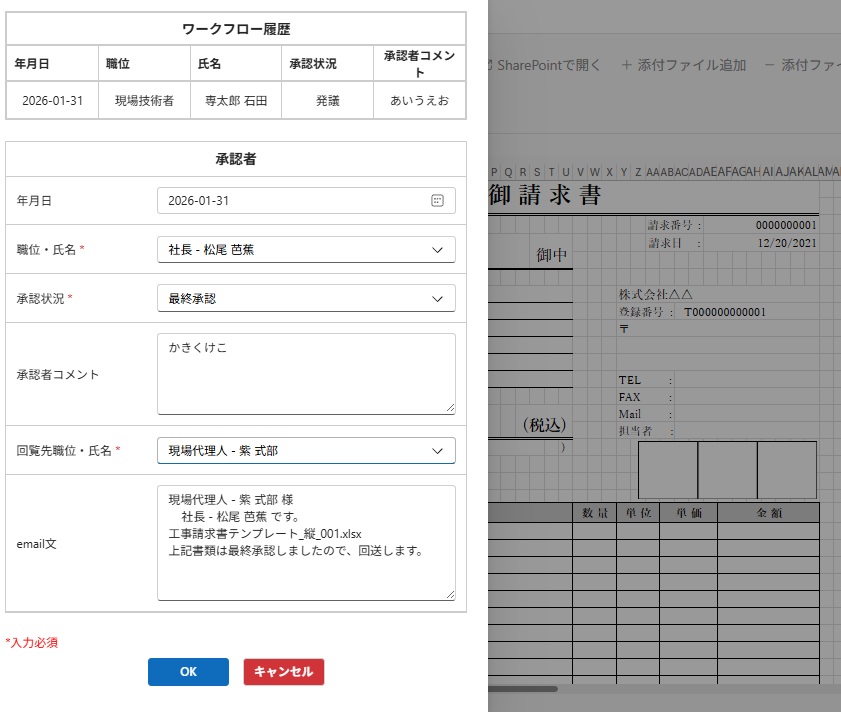The width and height of the screenshot is (841, 712).
Task: Click the 承認状況 column header in history
Action: coord(313,64)
